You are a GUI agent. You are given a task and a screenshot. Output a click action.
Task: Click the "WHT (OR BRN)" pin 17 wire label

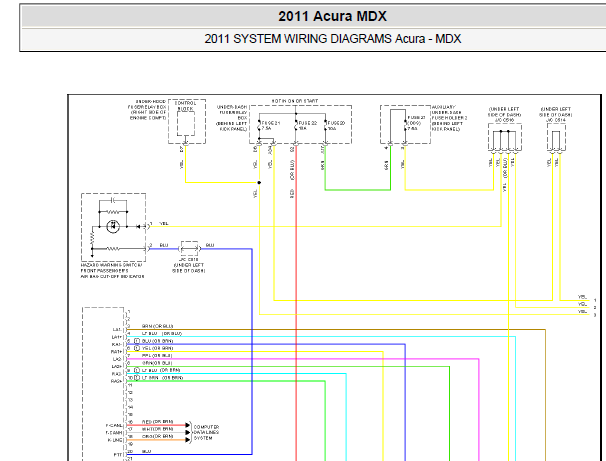157,429
